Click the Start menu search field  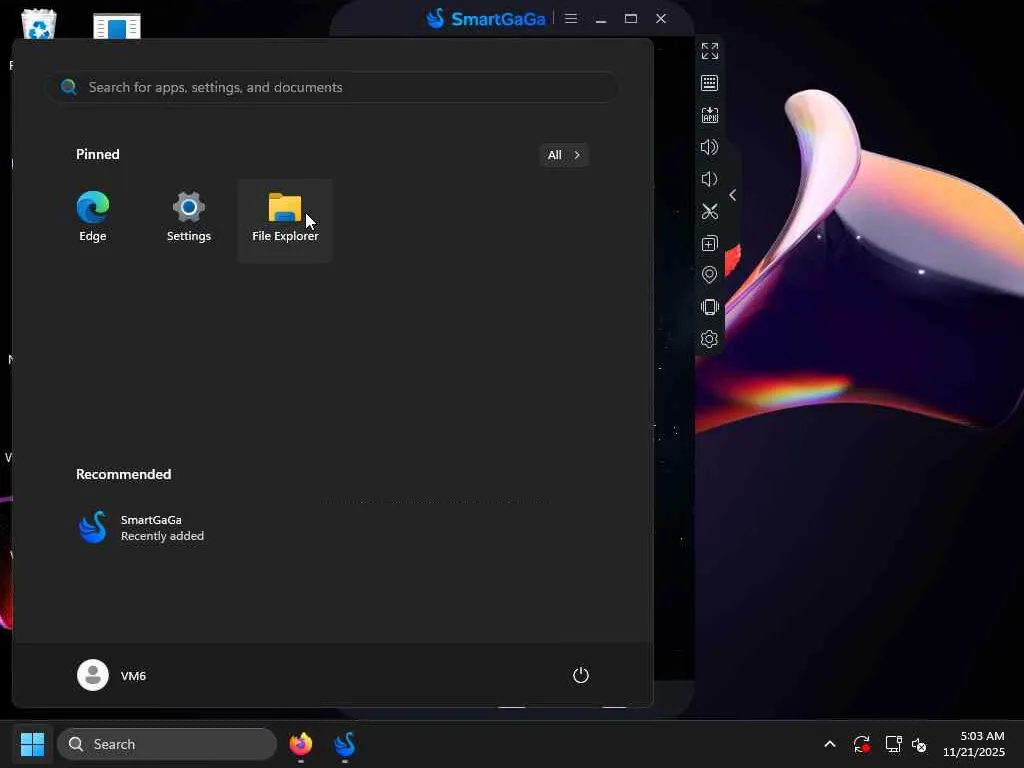pos(336,87)
